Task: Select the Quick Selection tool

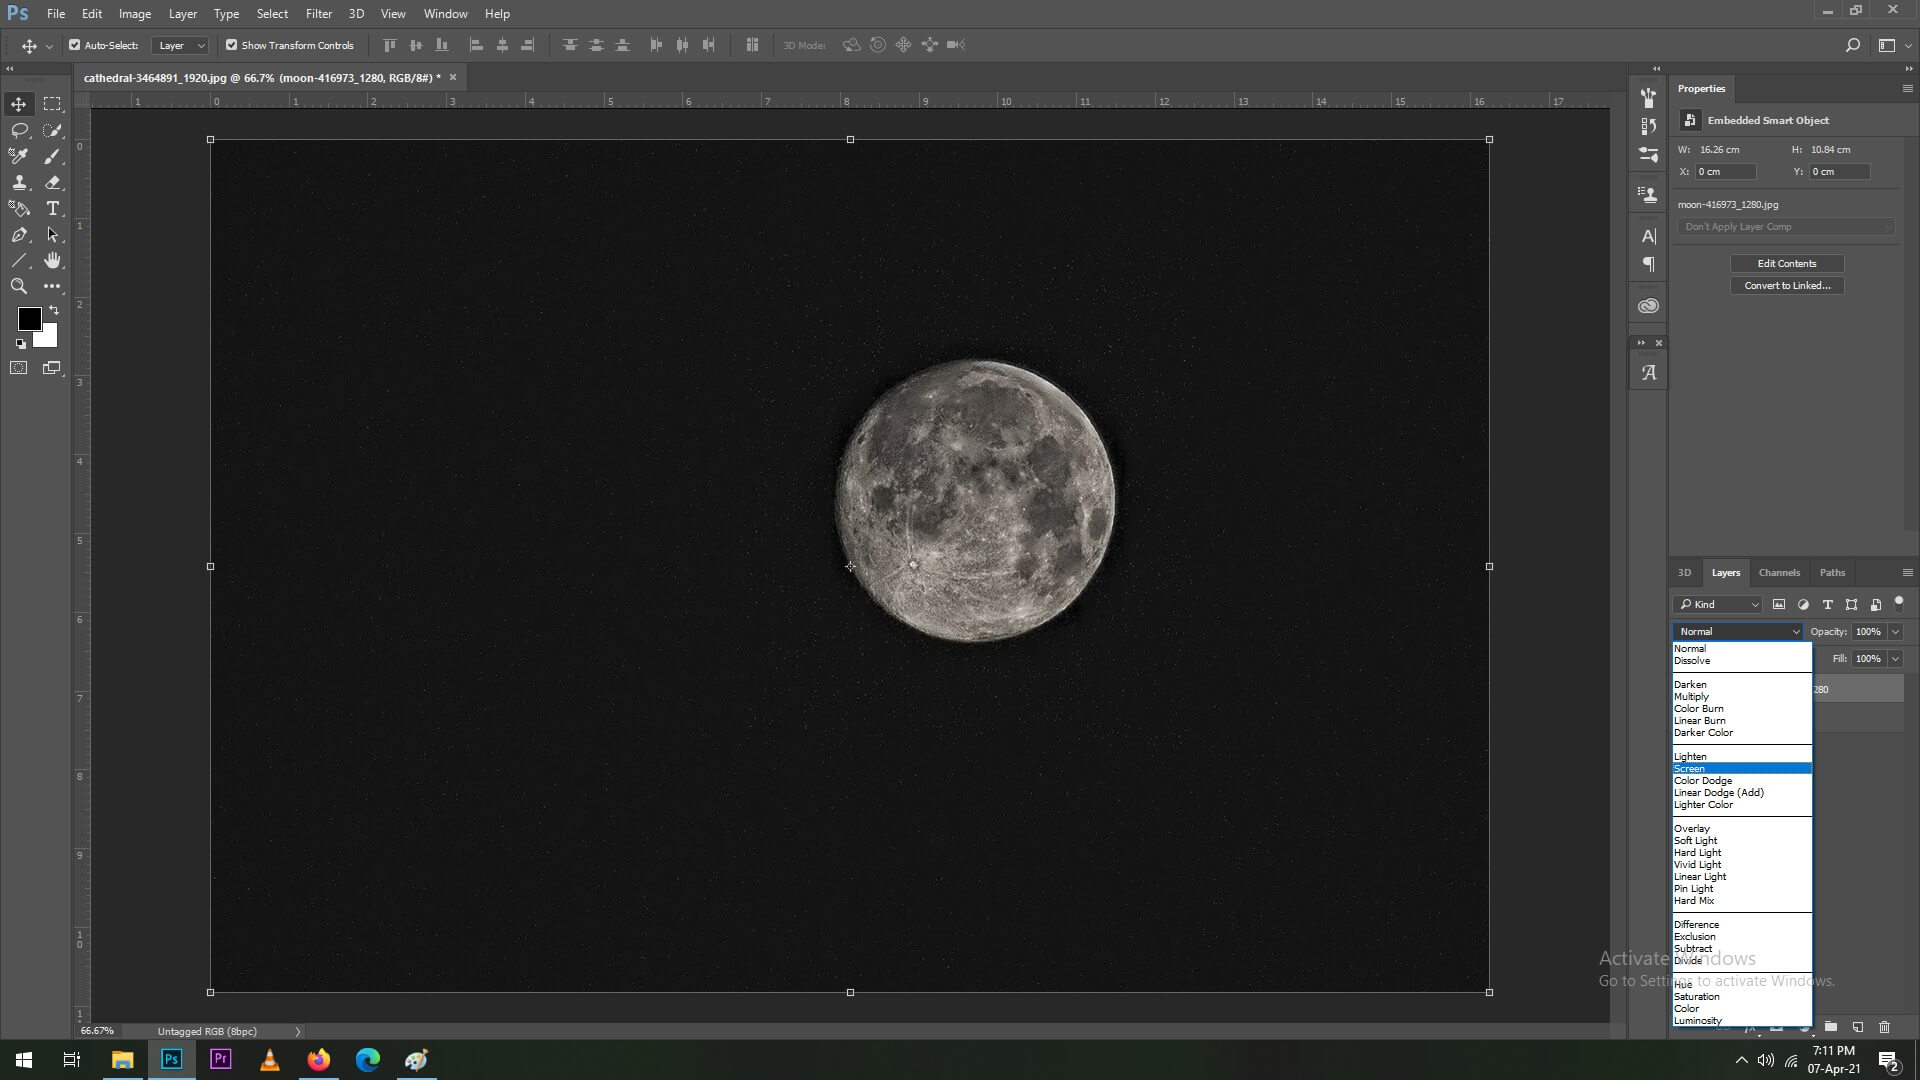Action: pos(52,130)
